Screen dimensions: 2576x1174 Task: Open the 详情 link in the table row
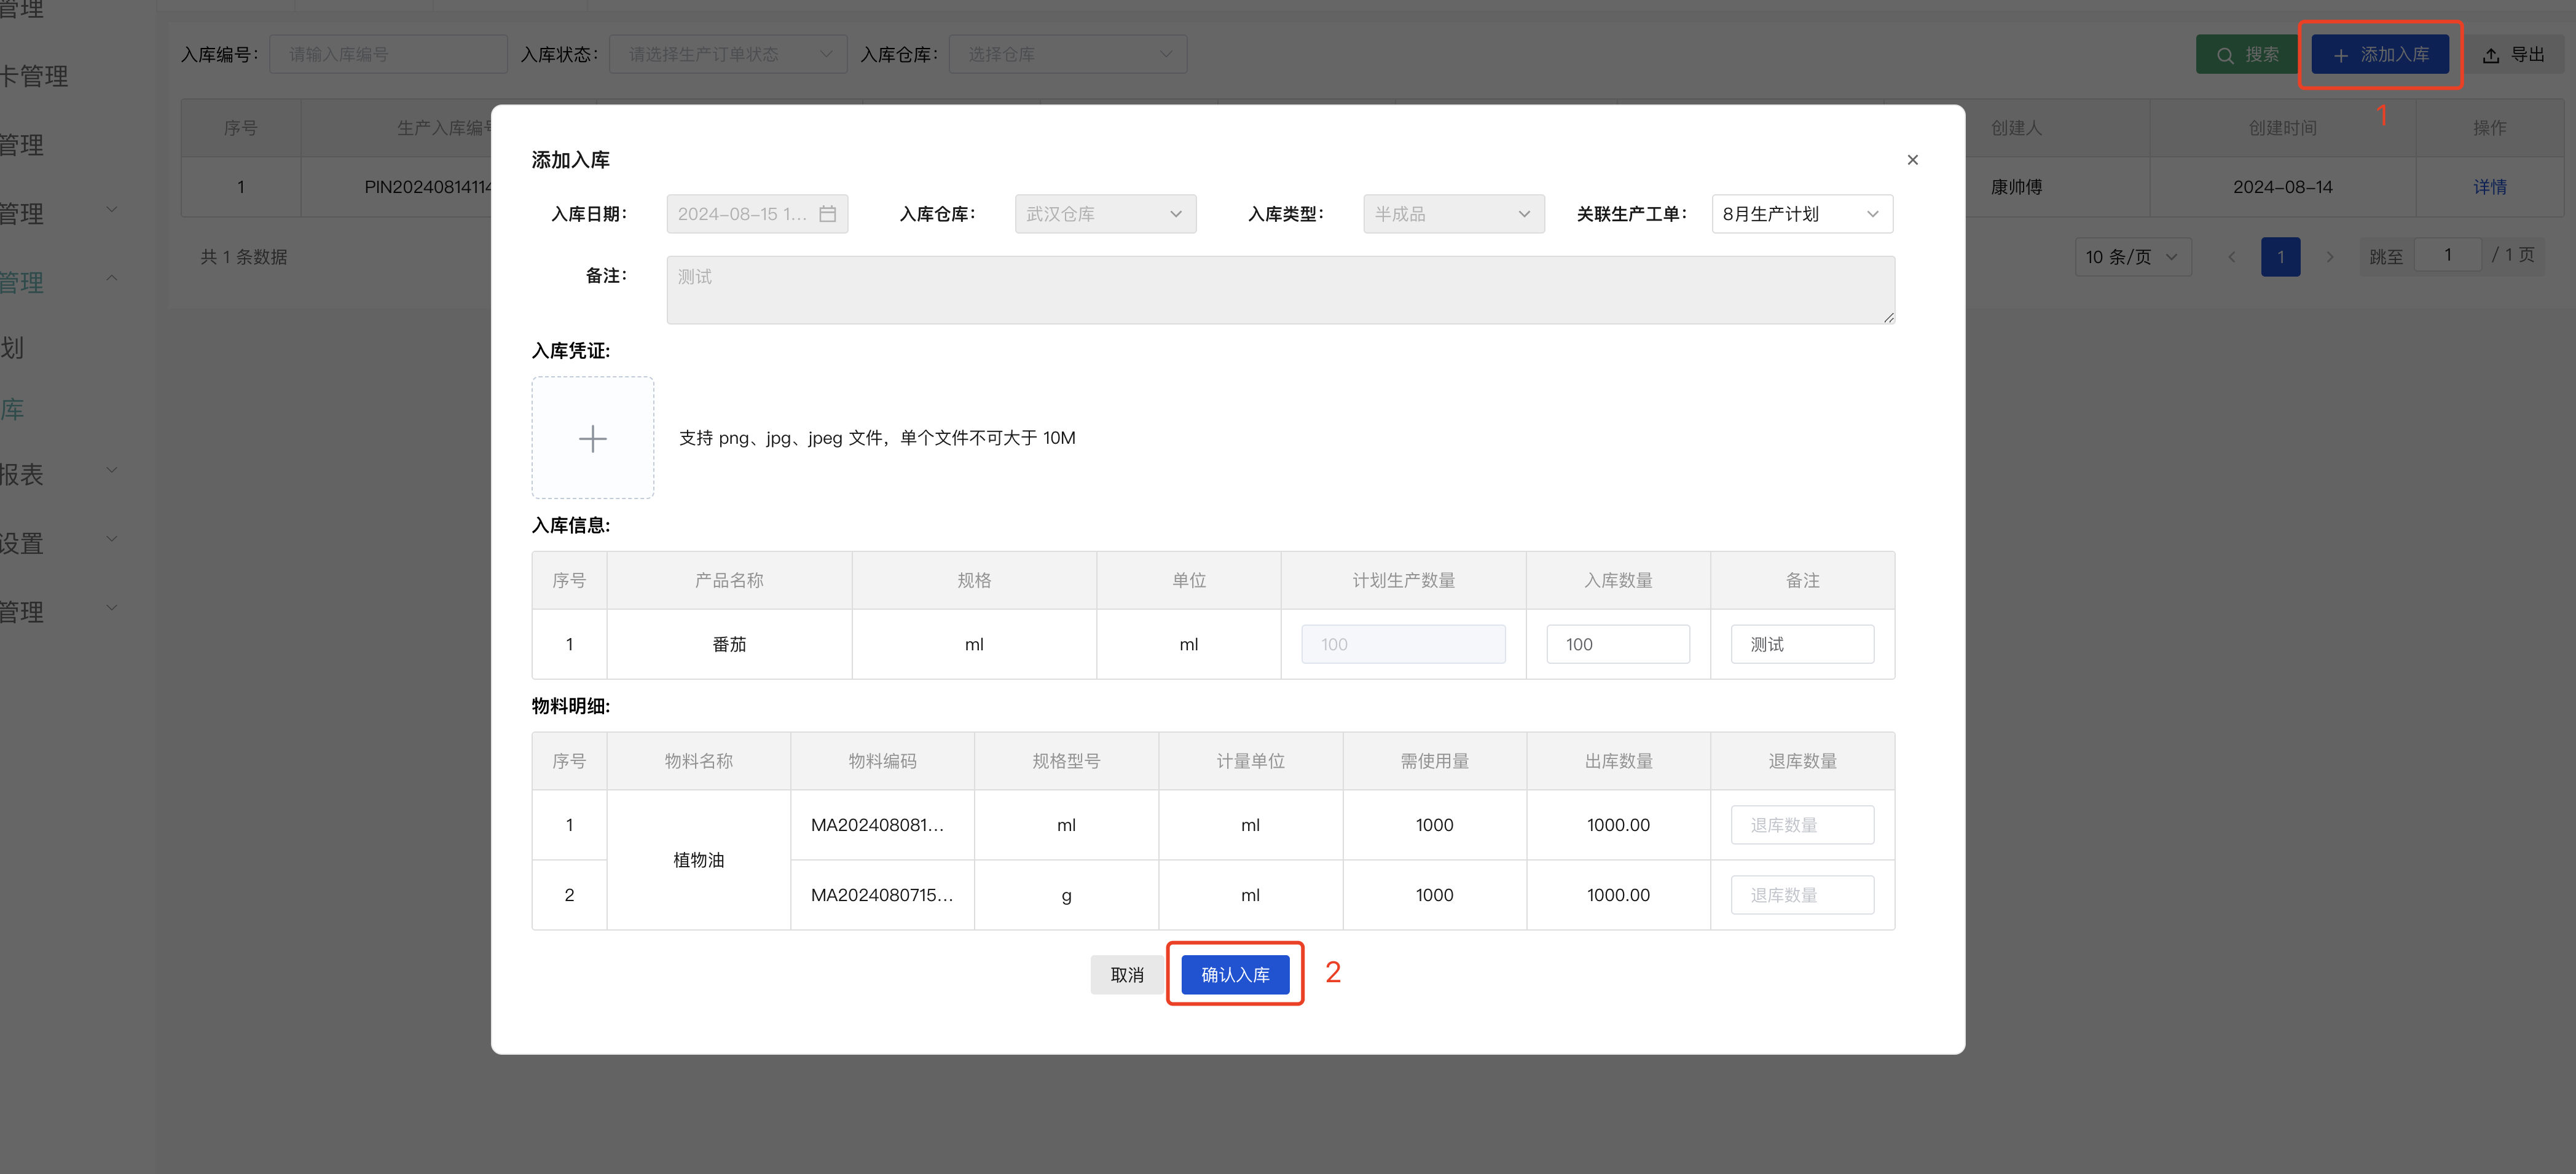pos(2491,187)
